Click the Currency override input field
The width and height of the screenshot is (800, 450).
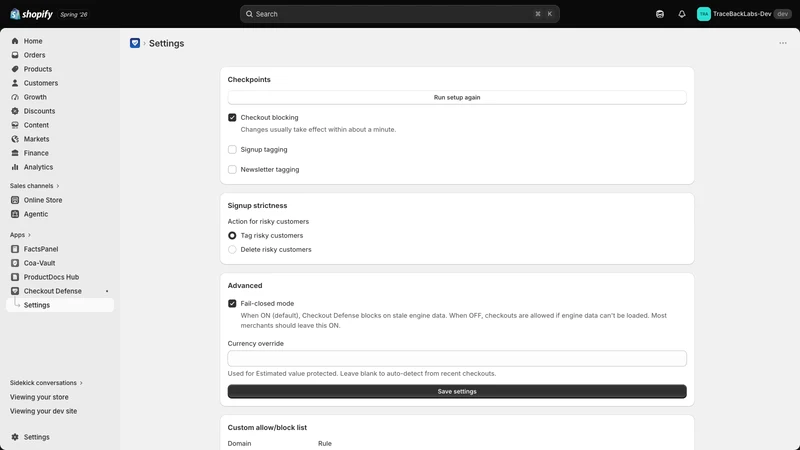[x=457, y=358]
